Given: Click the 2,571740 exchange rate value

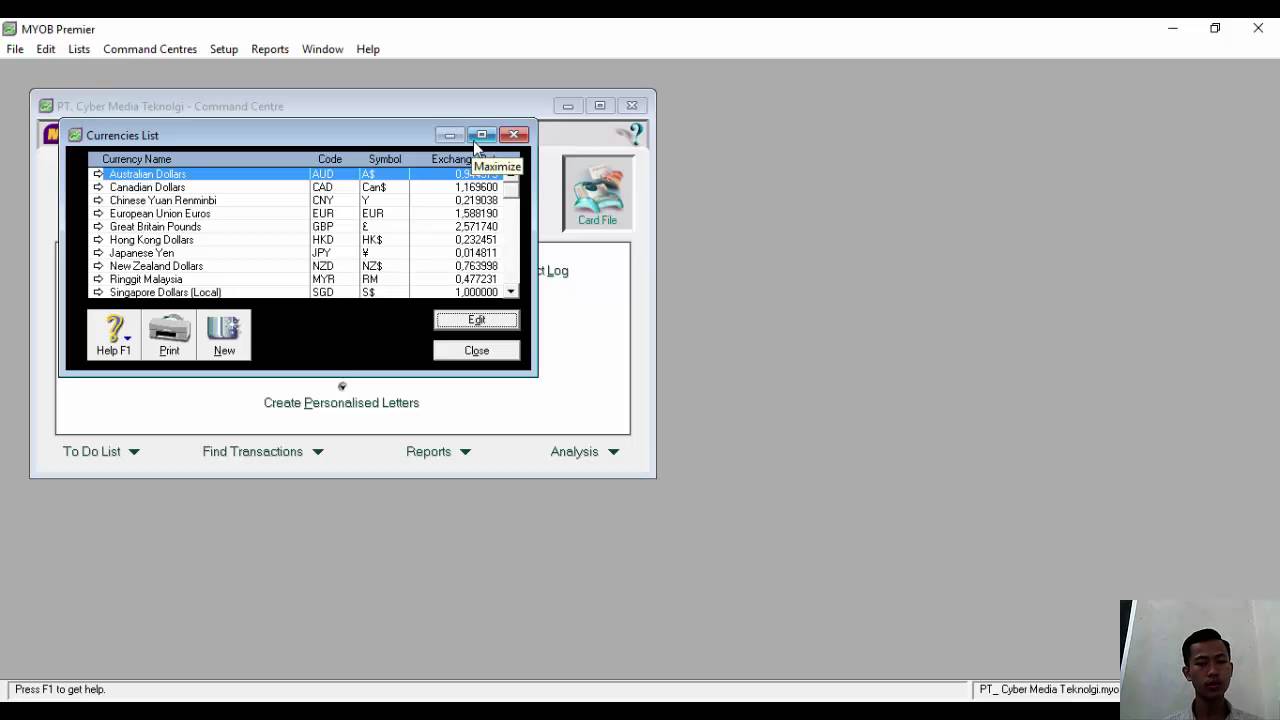Looking at the screenshot, I should tap(476, 226).
